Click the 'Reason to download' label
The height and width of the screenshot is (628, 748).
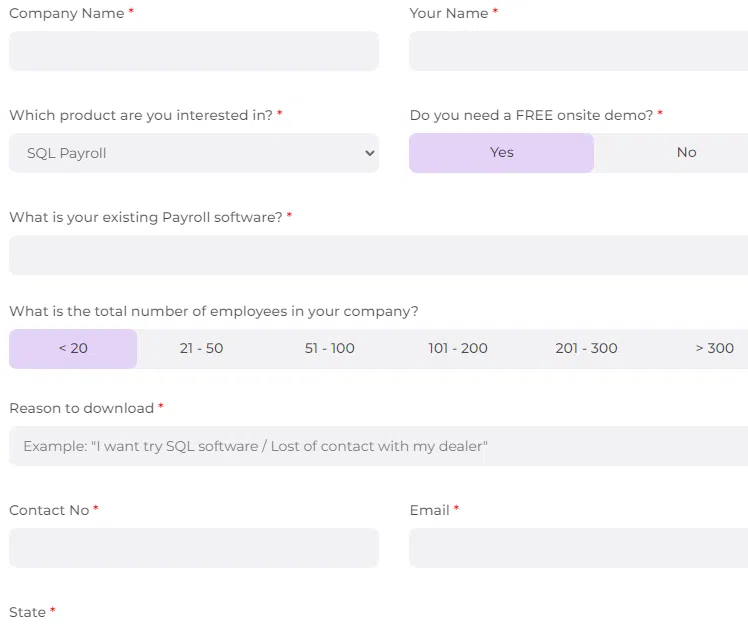click(82, 408)
